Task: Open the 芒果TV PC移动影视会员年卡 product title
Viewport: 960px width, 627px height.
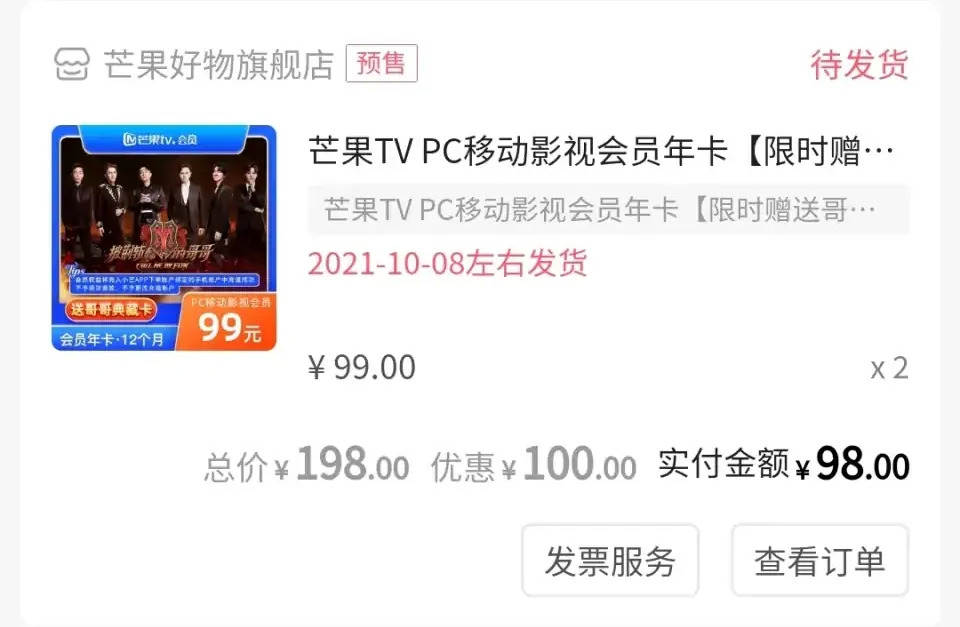Action: pos(600,151)
